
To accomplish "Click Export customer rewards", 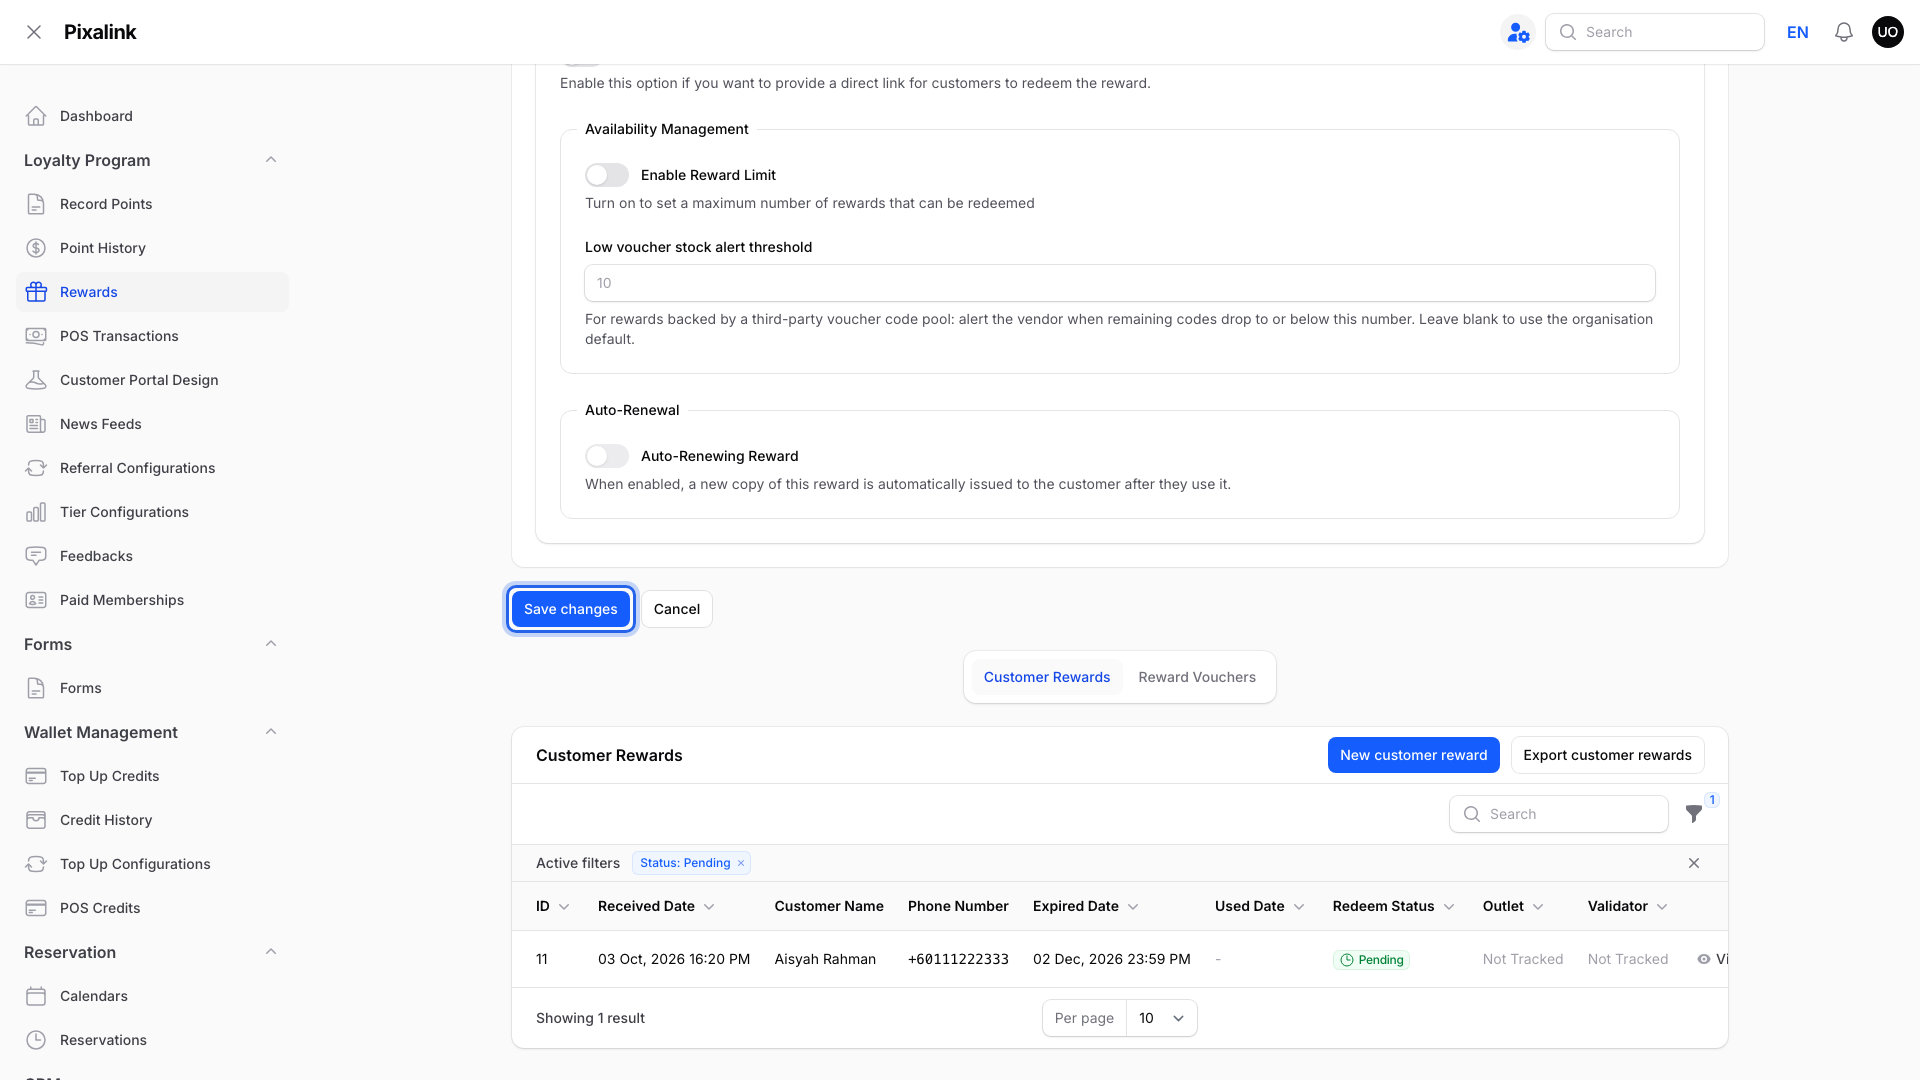I will [1608, 755].
